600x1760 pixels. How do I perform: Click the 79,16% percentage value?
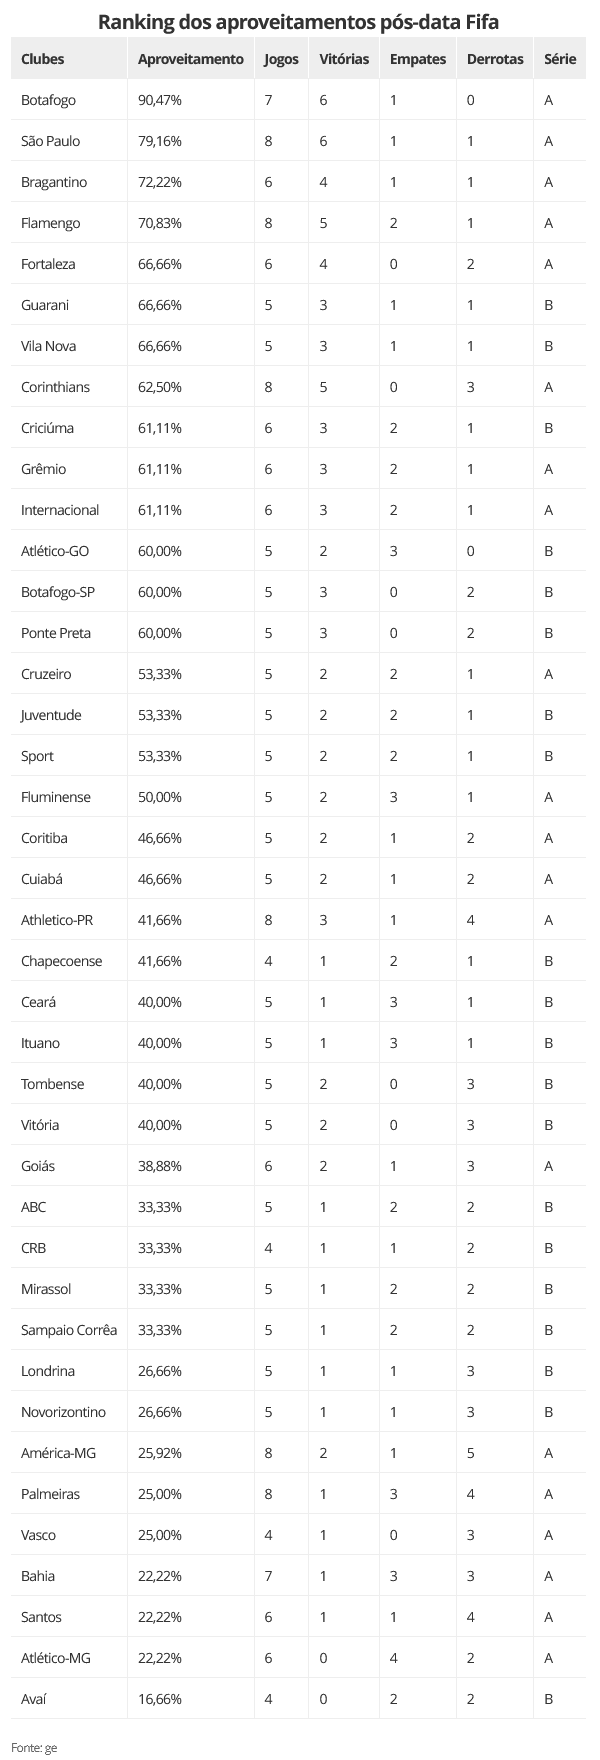pyautogui.click(x=160, y=141)
